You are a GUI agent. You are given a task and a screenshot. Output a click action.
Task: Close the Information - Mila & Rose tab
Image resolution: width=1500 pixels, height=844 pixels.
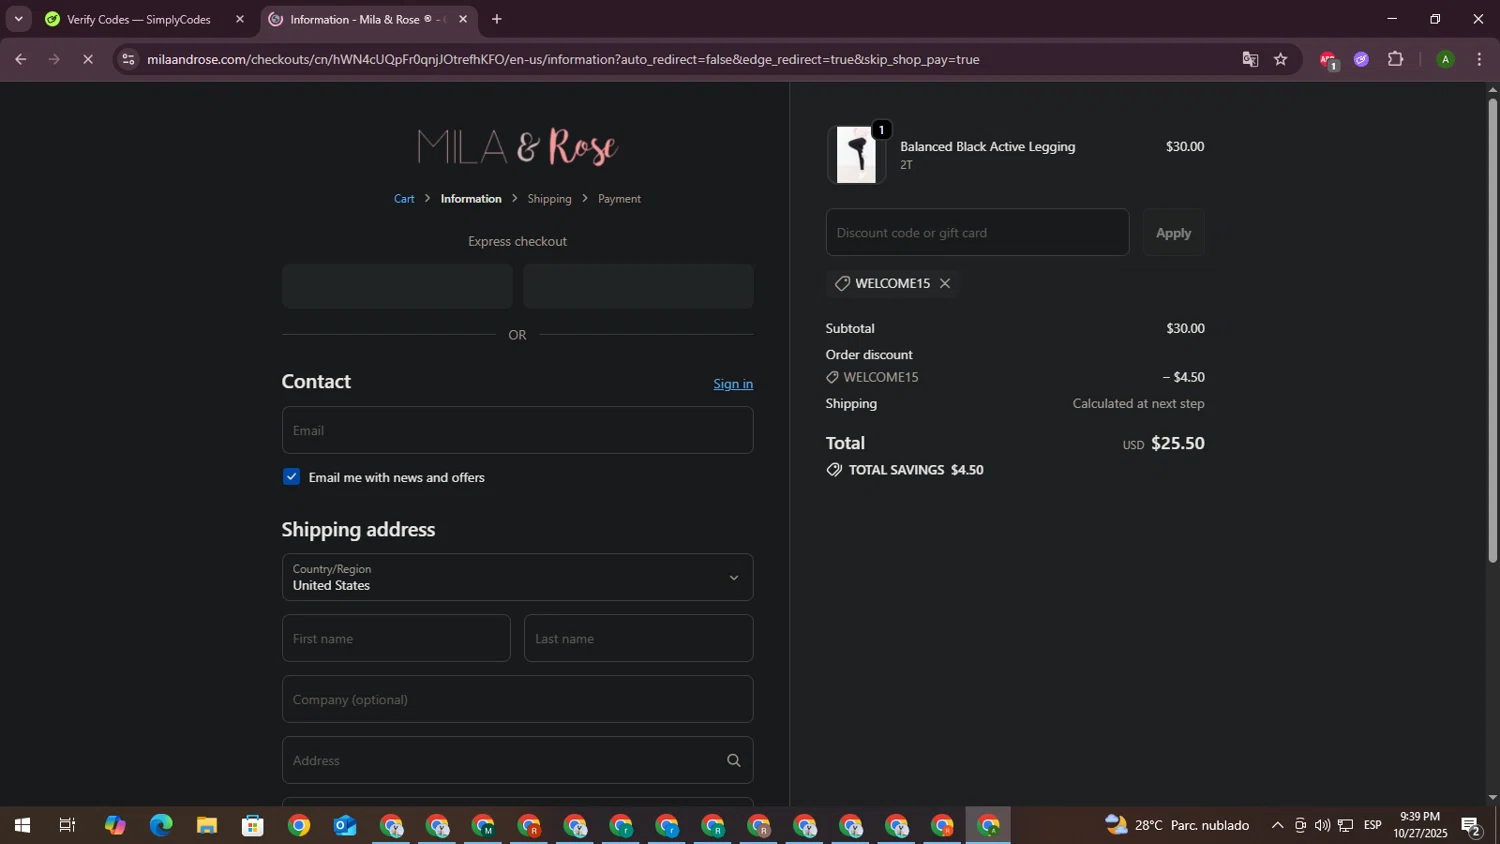(x=463, y=19)
